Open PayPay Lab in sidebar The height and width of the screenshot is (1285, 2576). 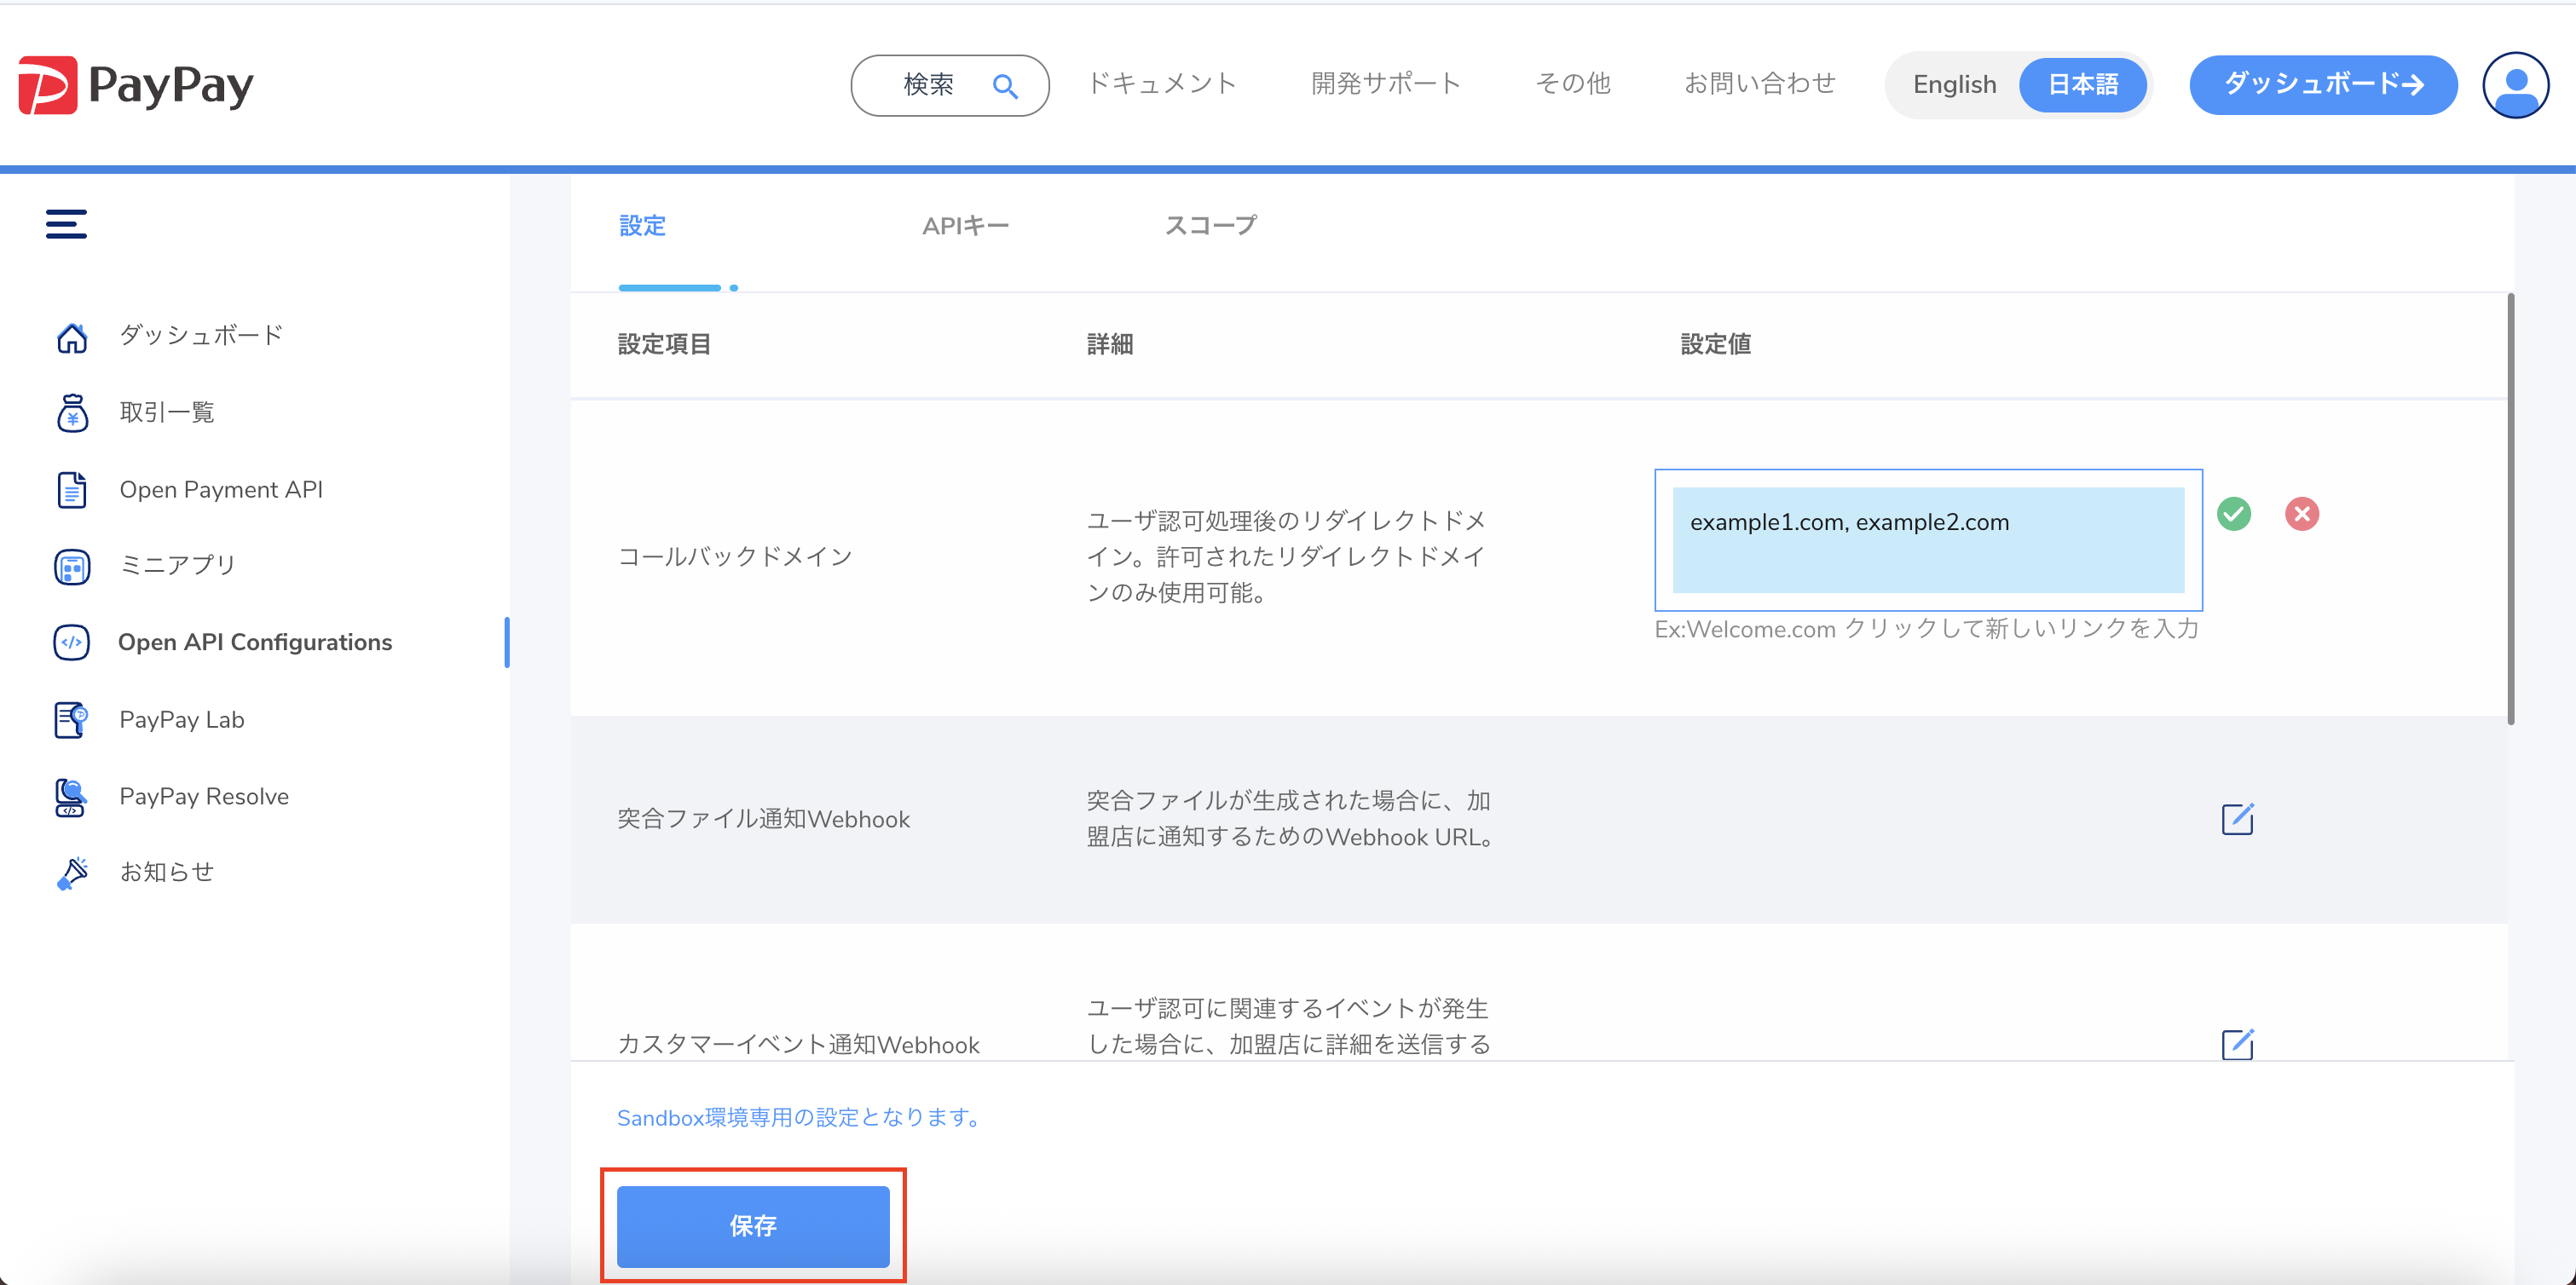[182, 719]
